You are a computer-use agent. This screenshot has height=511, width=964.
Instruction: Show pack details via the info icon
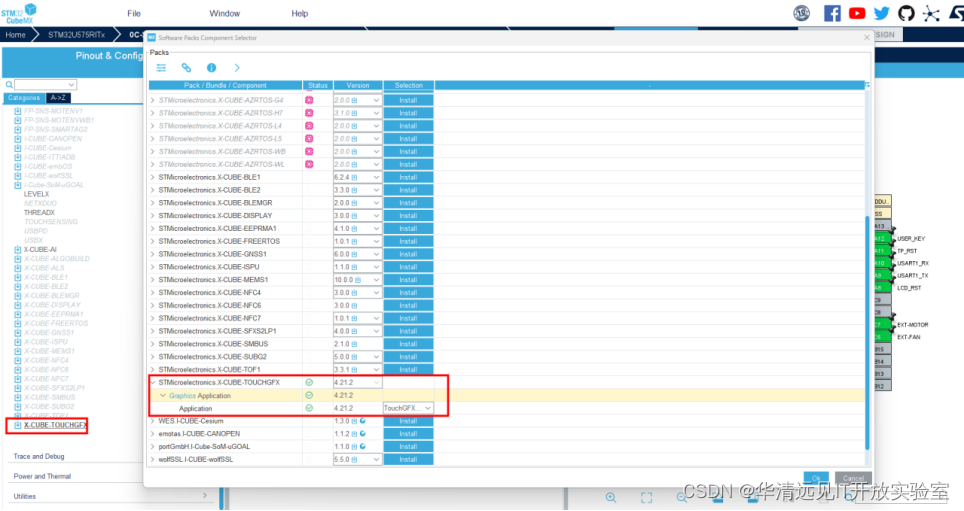point(211,68)
